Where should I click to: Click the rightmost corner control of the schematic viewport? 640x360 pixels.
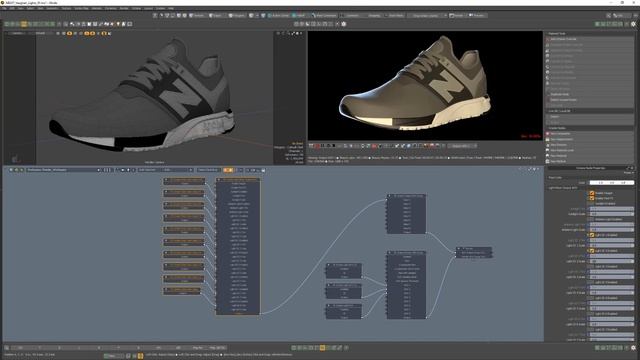pyautogui.click(x=538, y=169)
